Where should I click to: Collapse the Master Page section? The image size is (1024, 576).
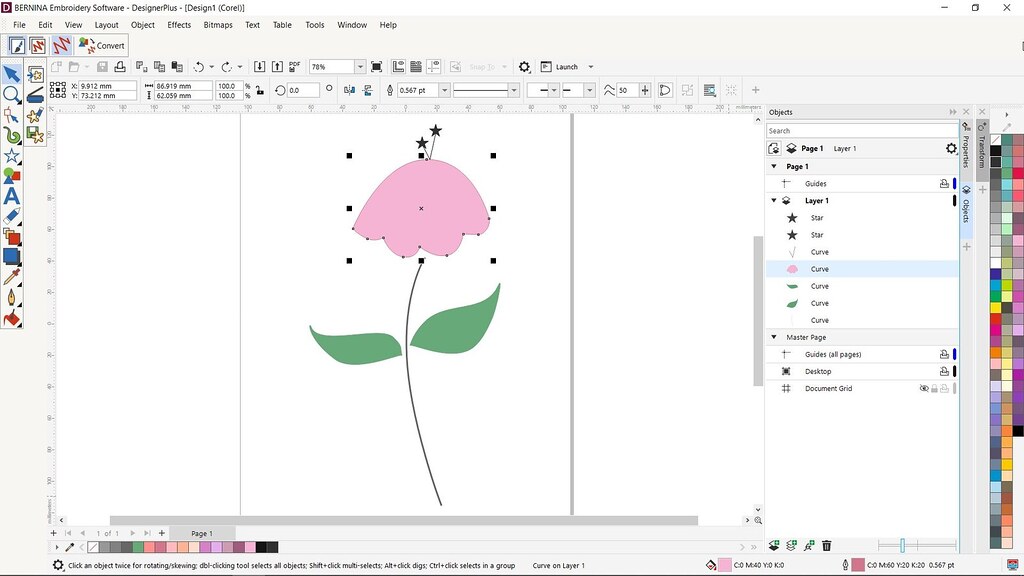[x=774, y=337]
